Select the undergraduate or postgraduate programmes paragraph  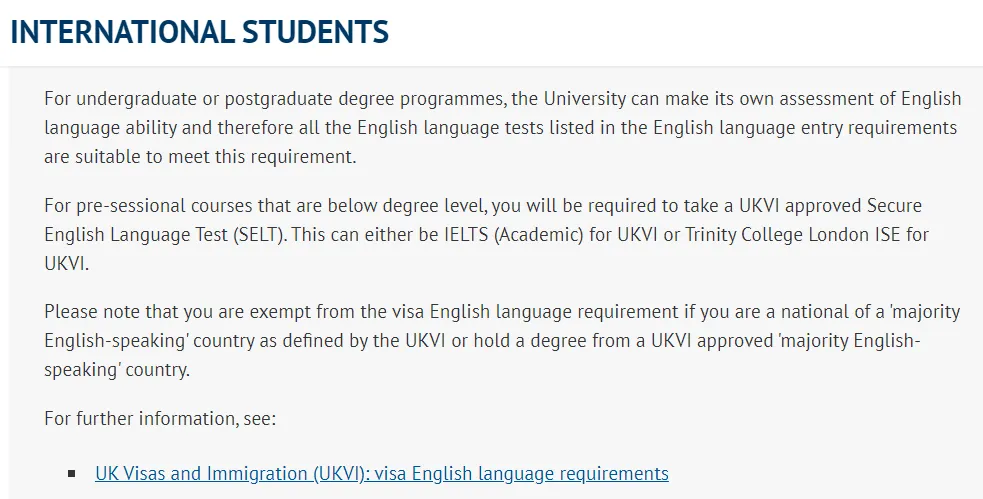pyautogui.click(x=502, y=127)
